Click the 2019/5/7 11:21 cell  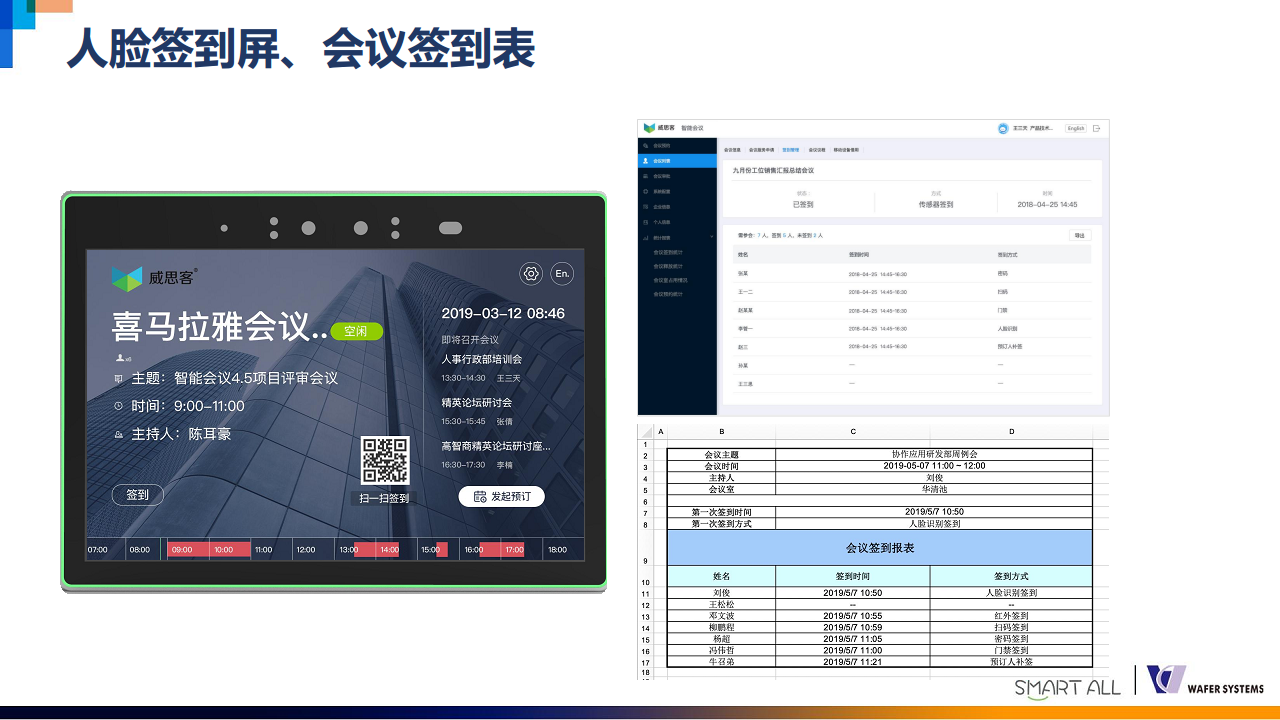(x=853, y=662)
